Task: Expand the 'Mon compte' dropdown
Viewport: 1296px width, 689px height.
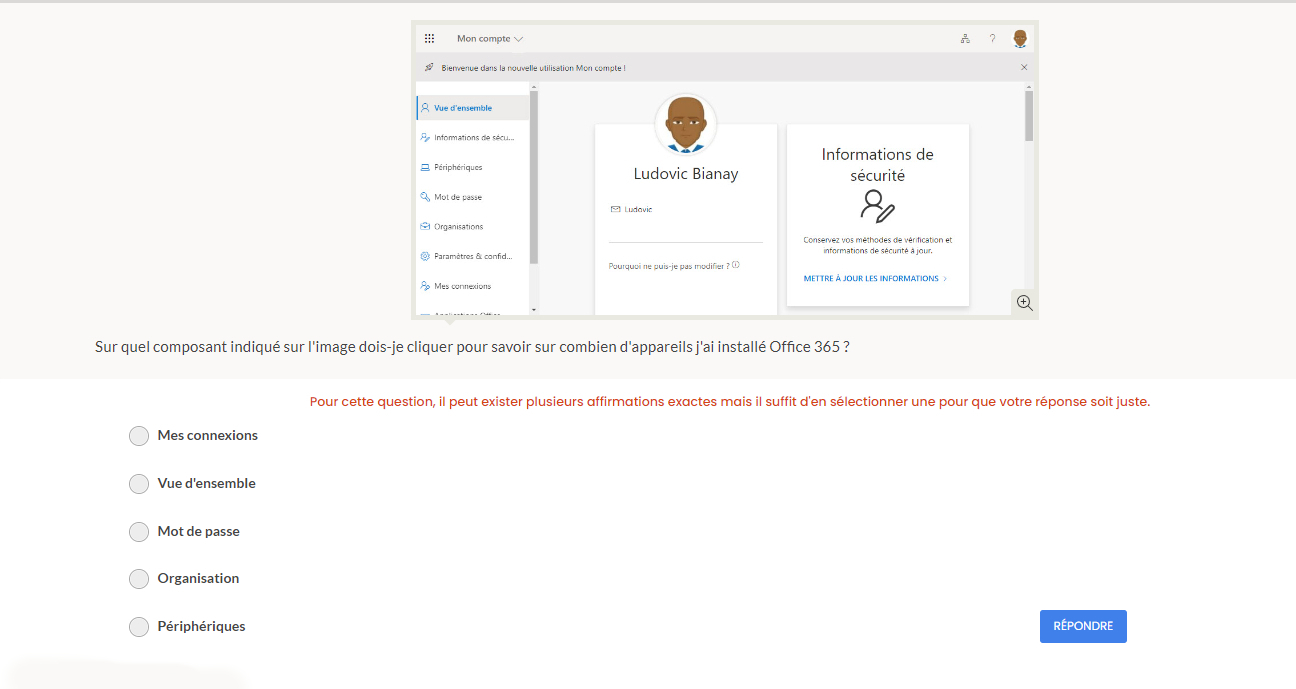Action: click(490, 39)
